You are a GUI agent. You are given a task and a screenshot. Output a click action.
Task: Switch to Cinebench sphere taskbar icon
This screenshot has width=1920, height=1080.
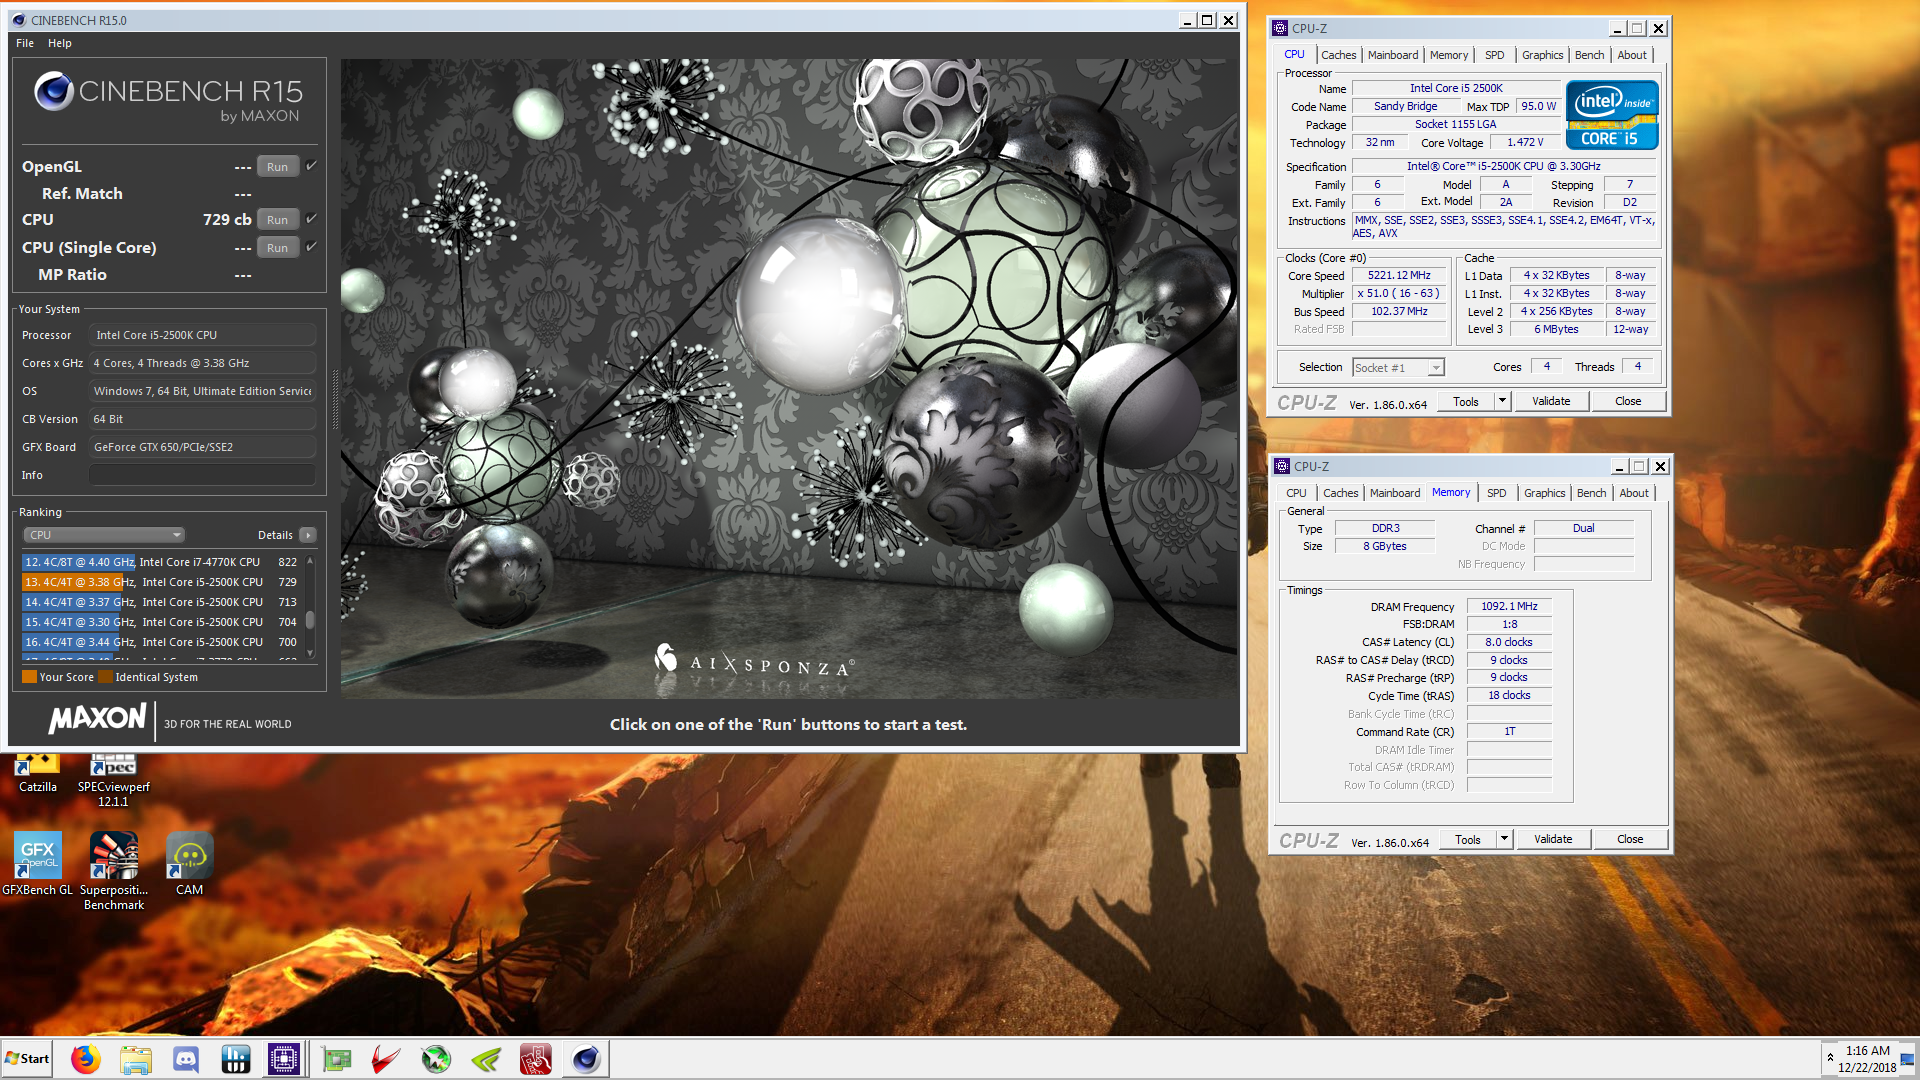(x=586, y=1059)
